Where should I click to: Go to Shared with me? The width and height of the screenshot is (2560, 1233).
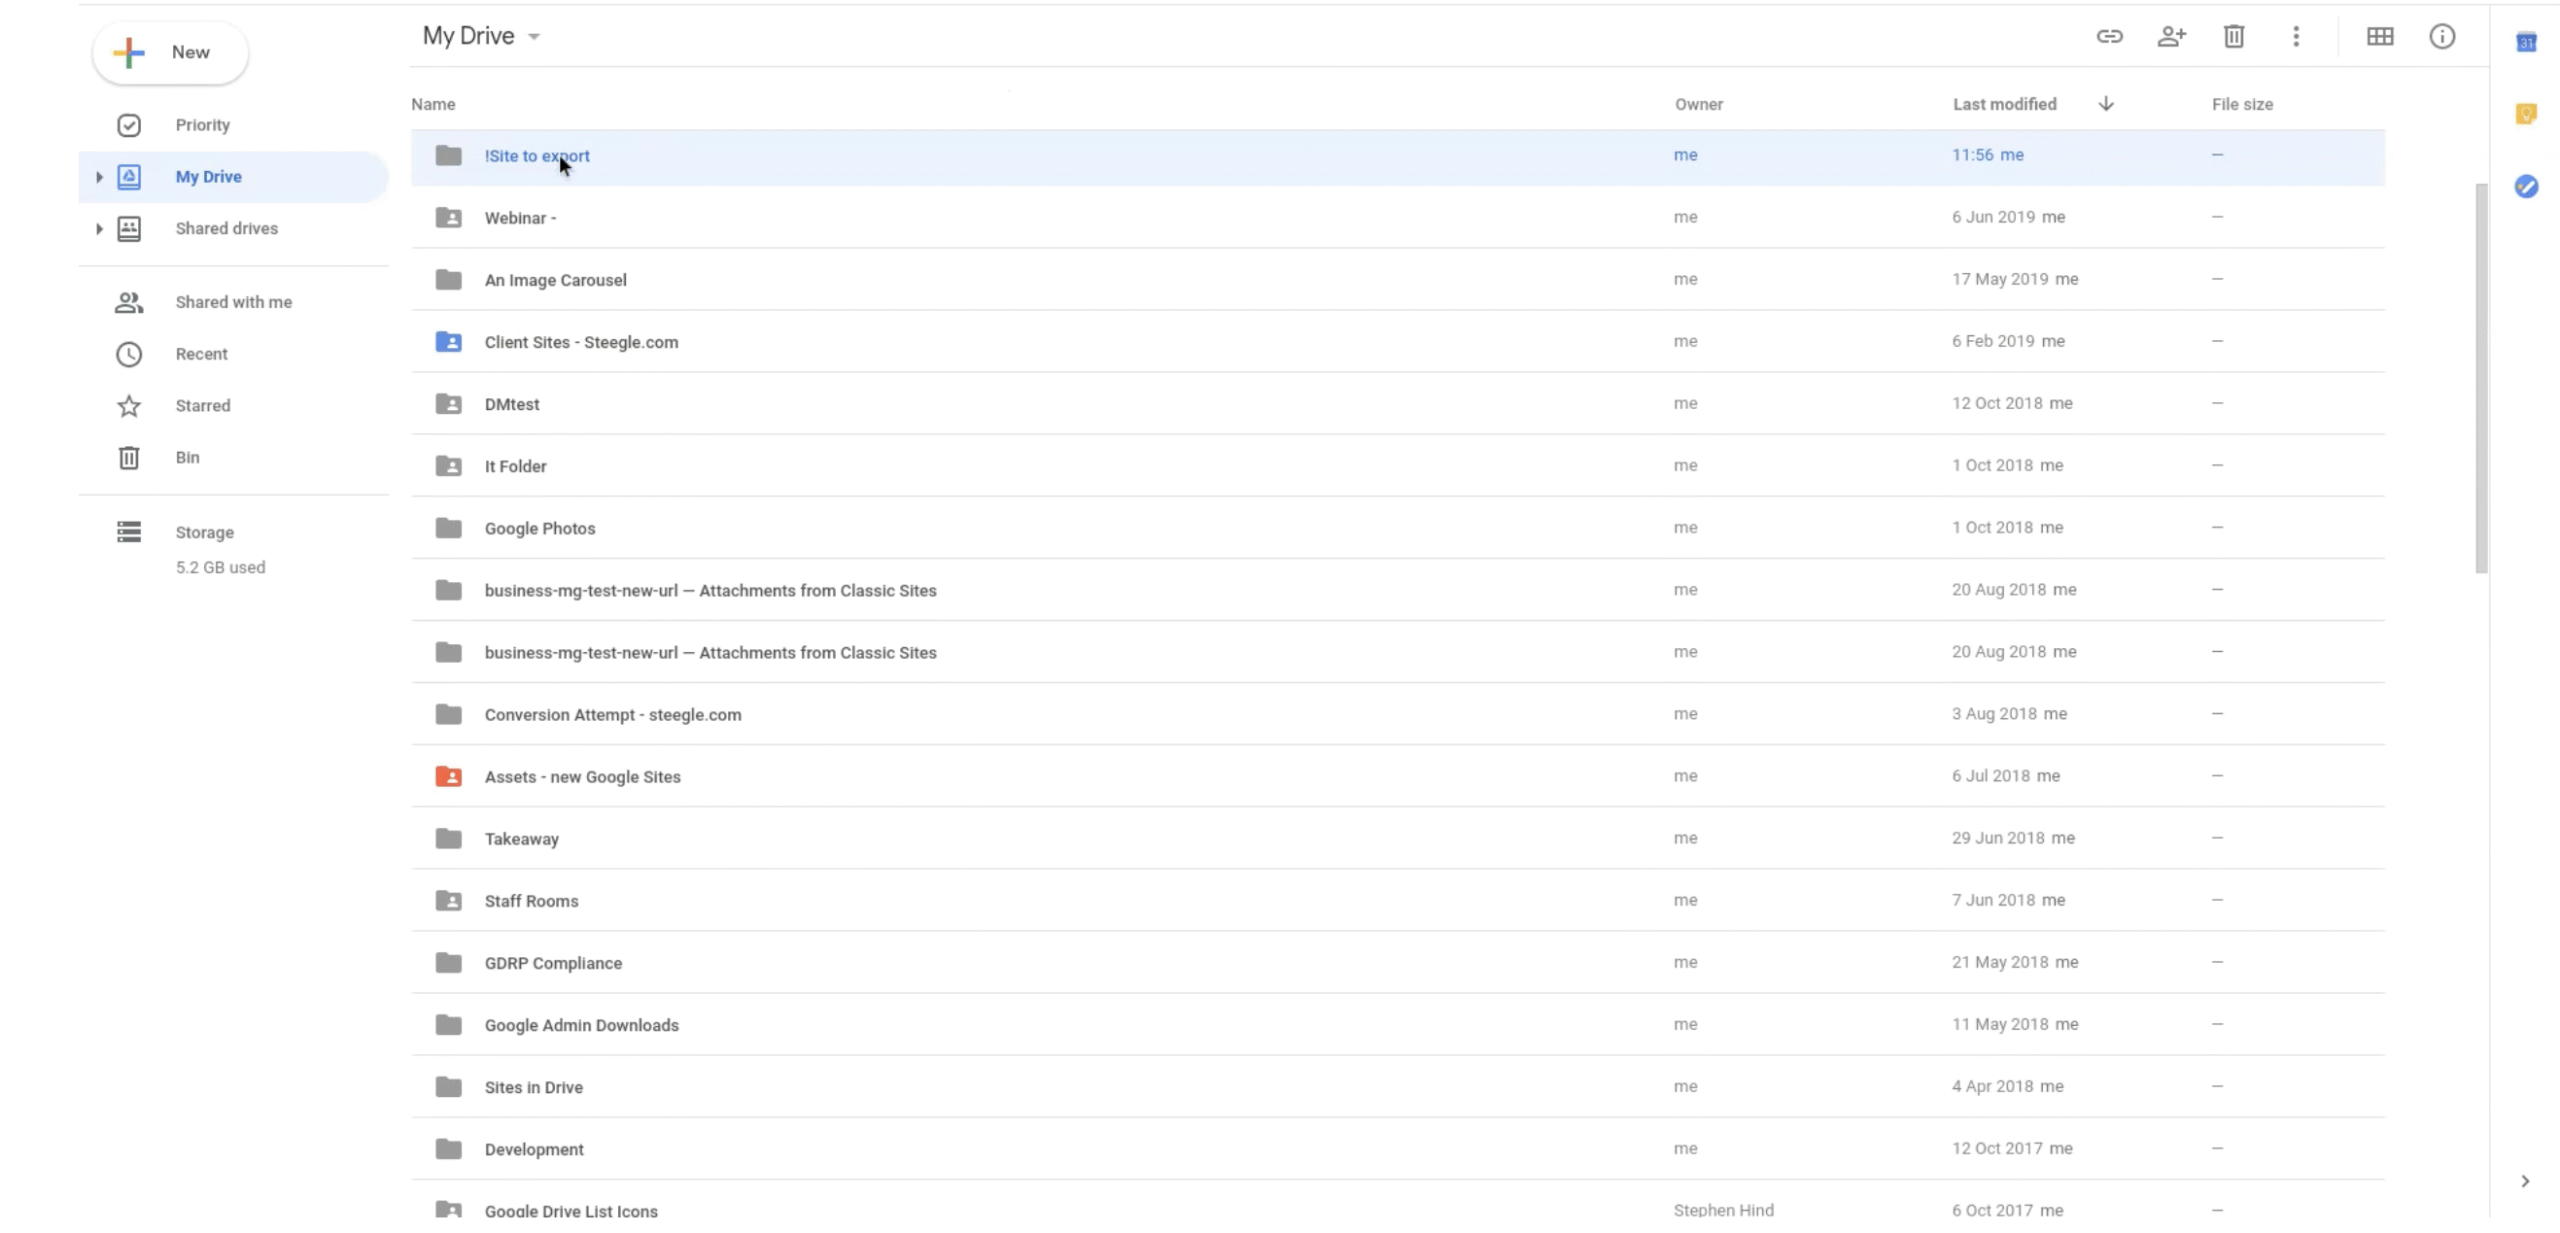(x=233, y=302)
